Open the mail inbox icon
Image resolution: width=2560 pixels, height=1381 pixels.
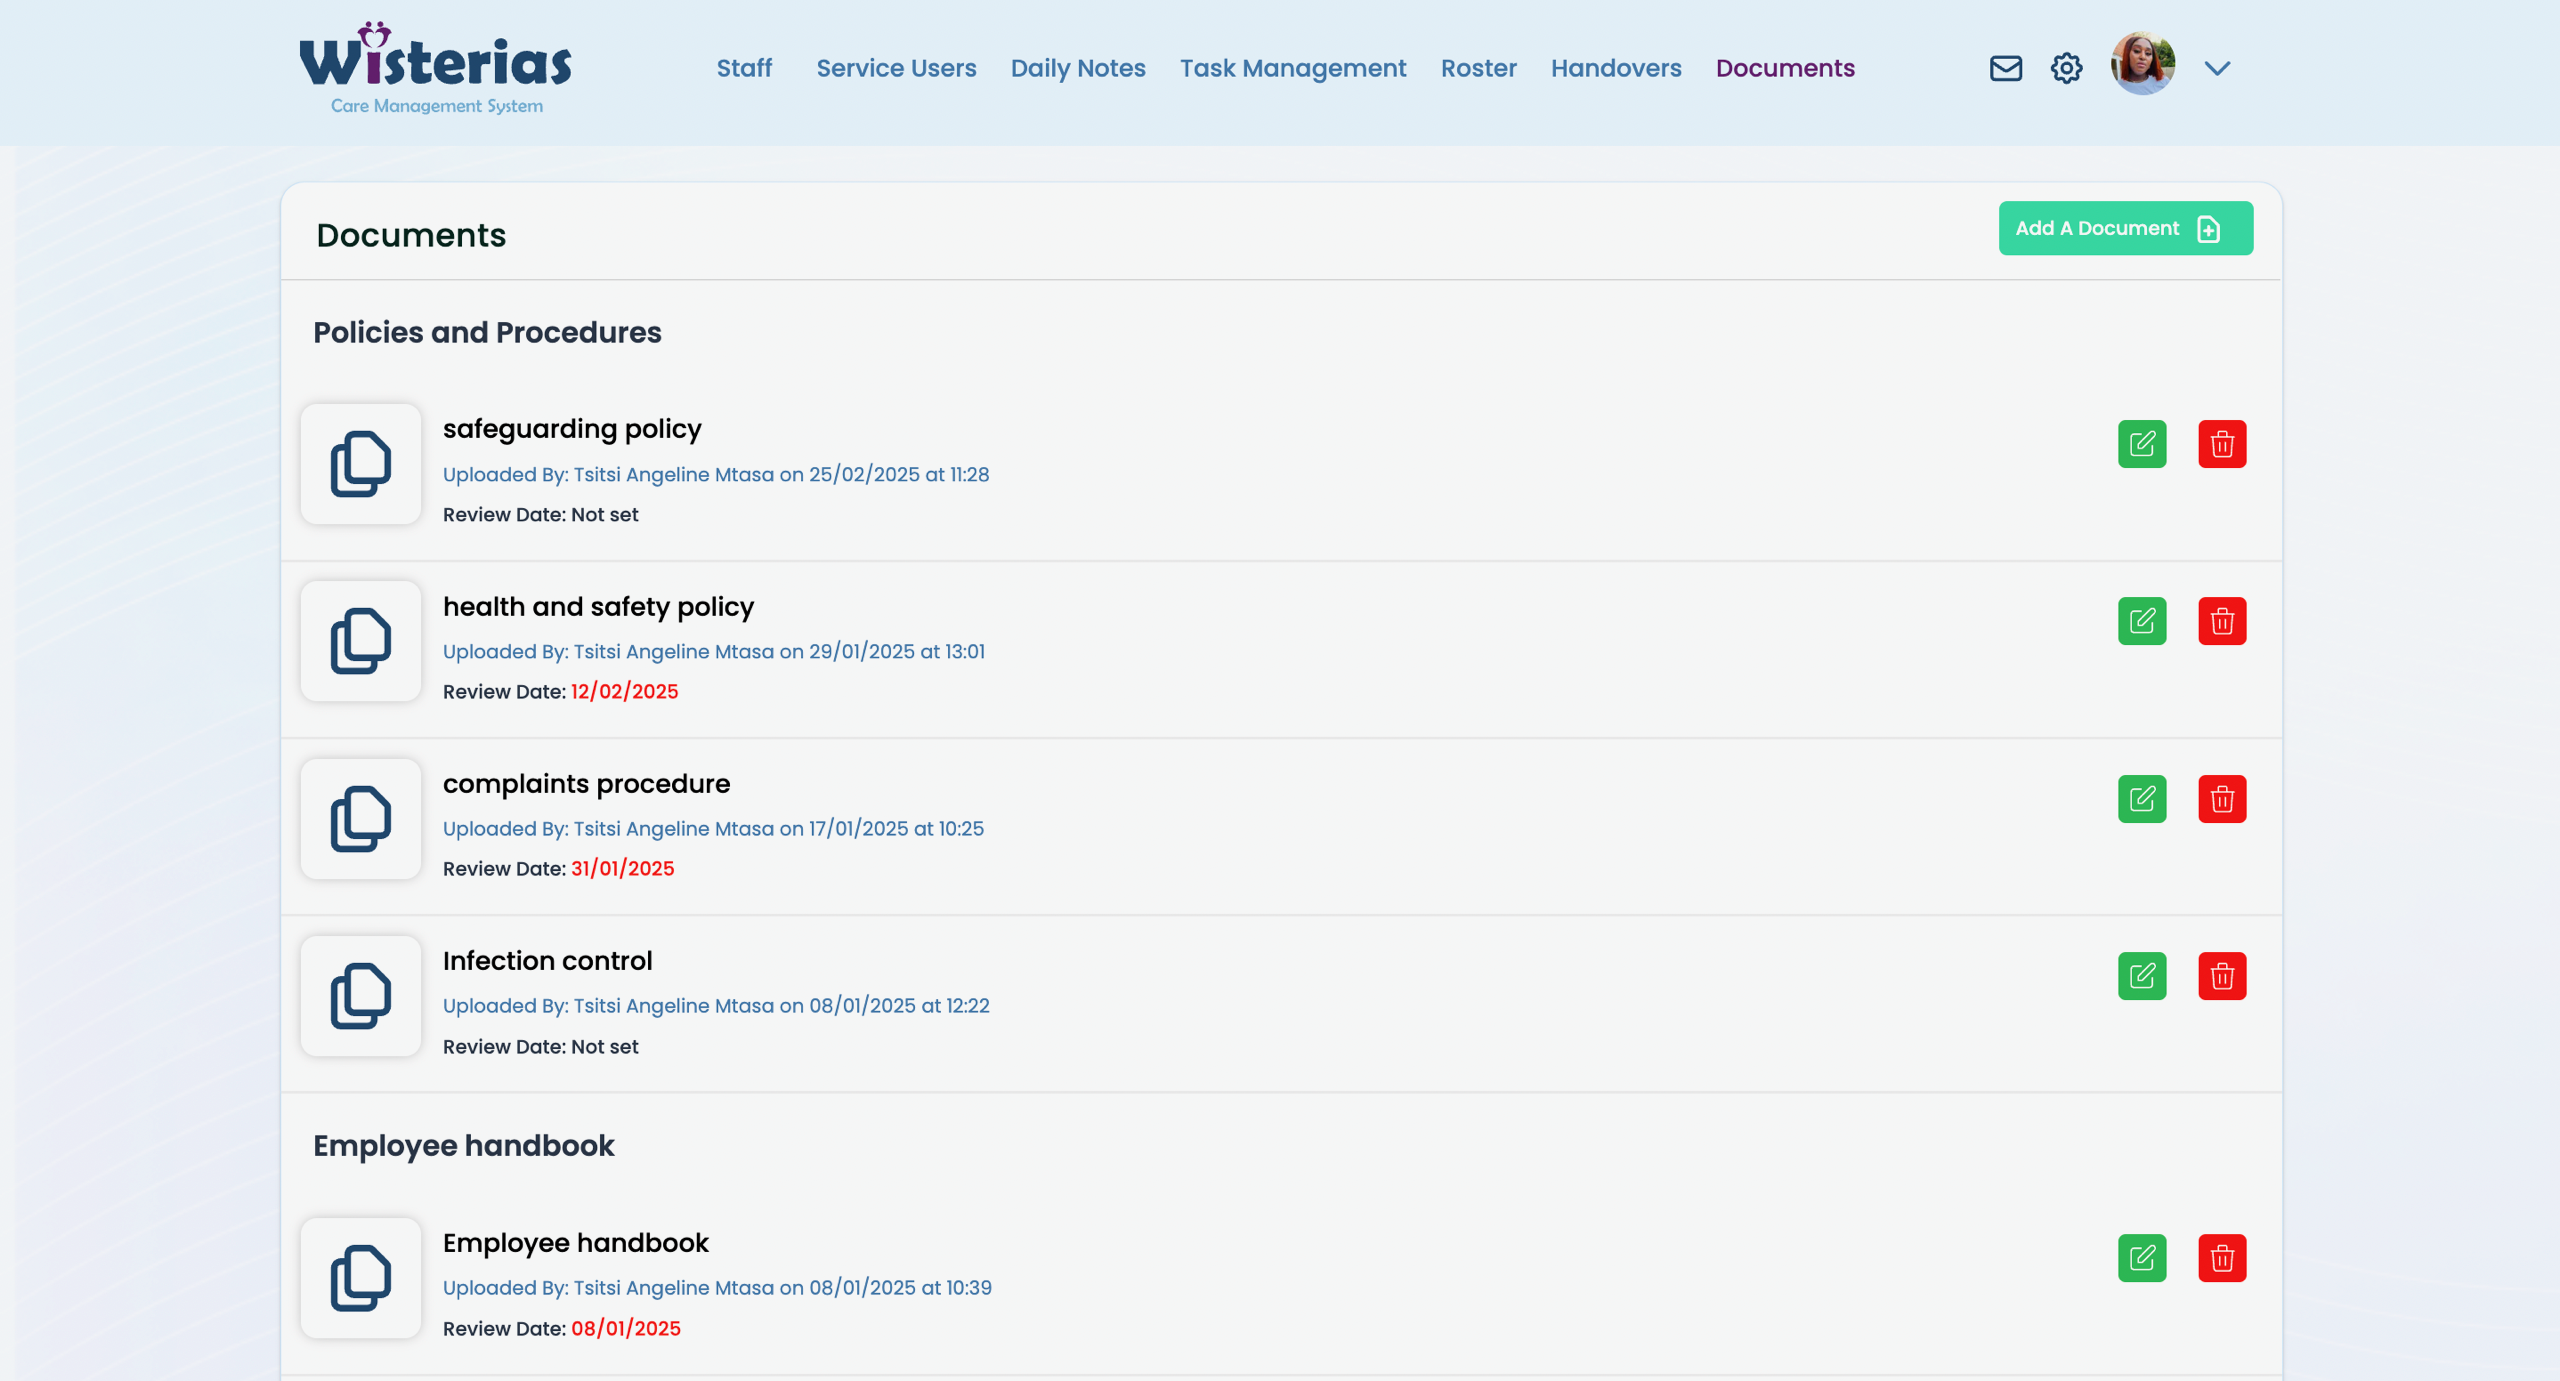[x=2005, y=68]
